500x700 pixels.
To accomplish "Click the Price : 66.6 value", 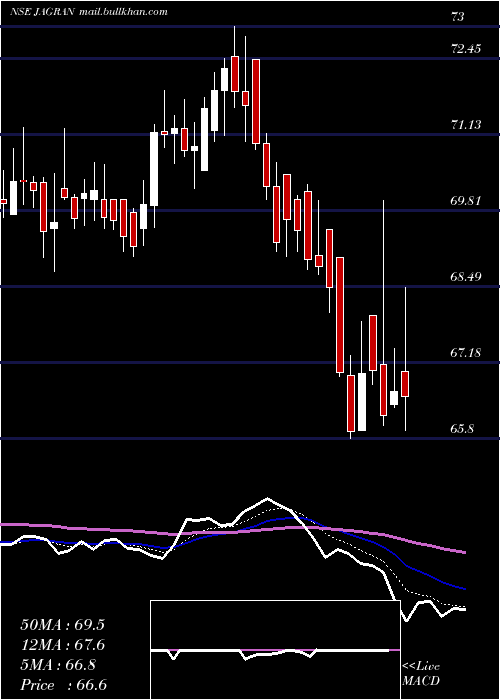I will point(63,685).
